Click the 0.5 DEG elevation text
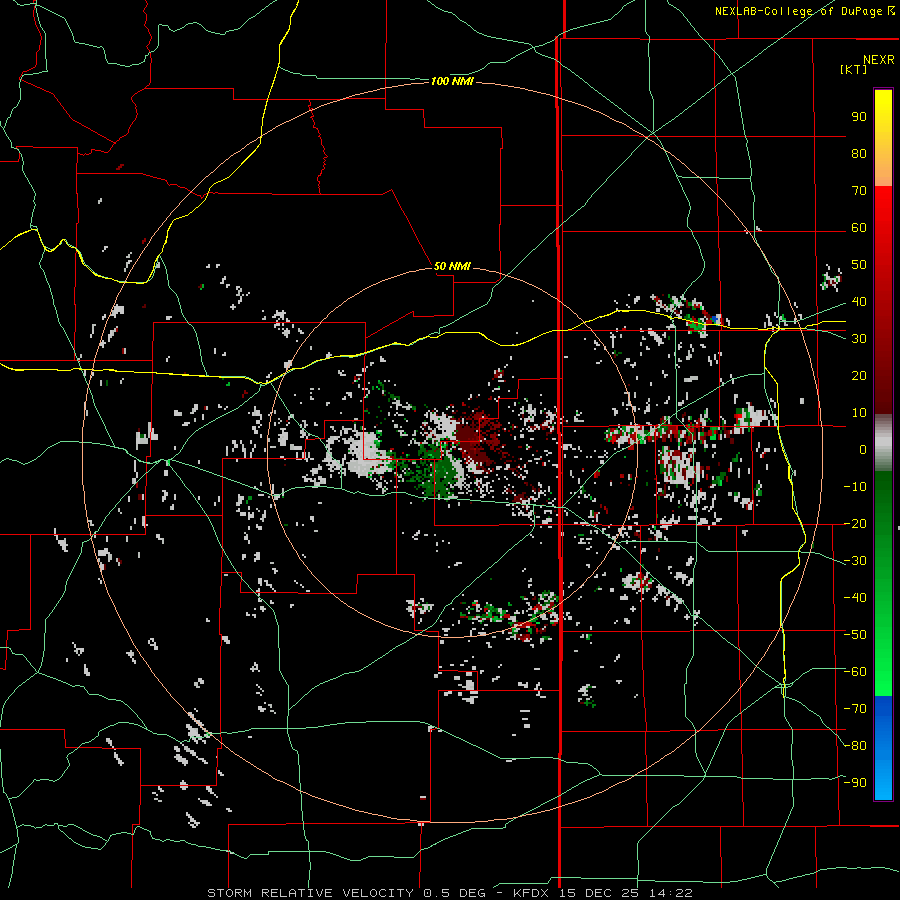The image size is (900, 900). tap(455, 893)
